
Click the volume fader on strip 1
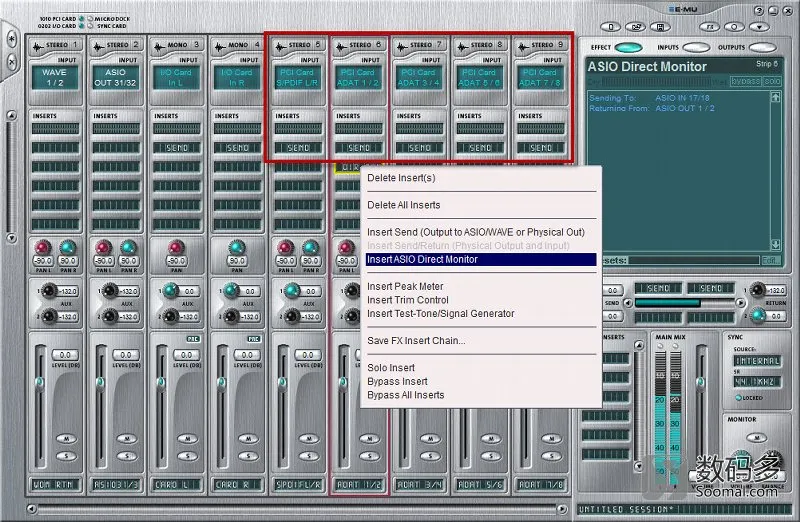40,382
